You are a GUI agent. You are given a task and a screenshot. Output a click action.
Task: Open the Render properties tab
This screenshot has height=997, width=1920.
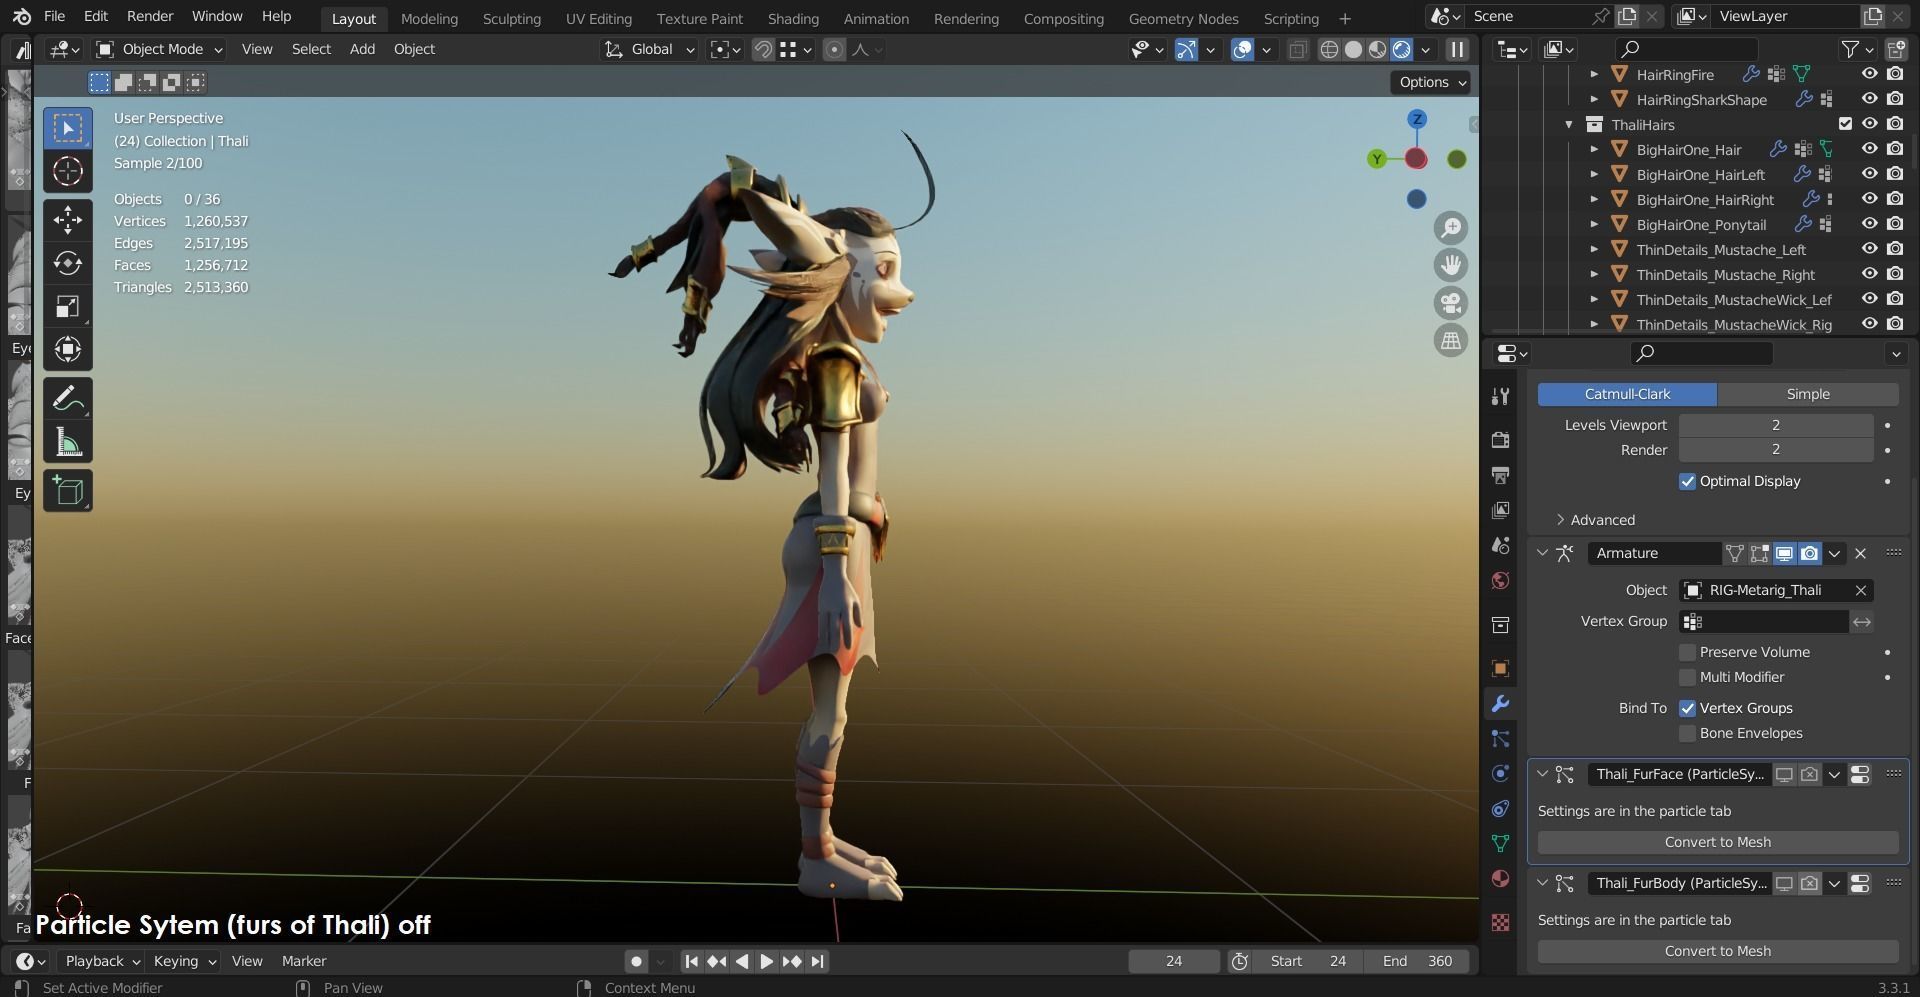tap(1500, 440)
